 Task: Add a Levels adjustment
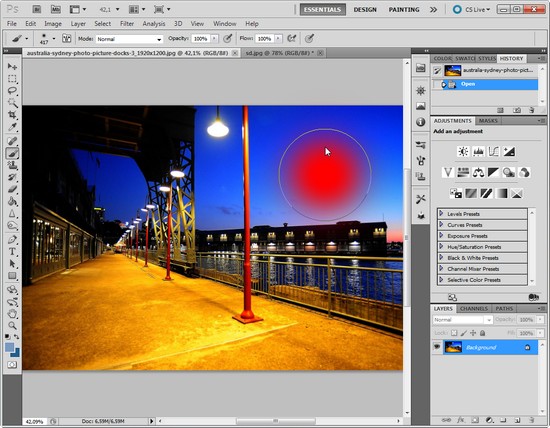pyautogui.click(x=478, y=152)
